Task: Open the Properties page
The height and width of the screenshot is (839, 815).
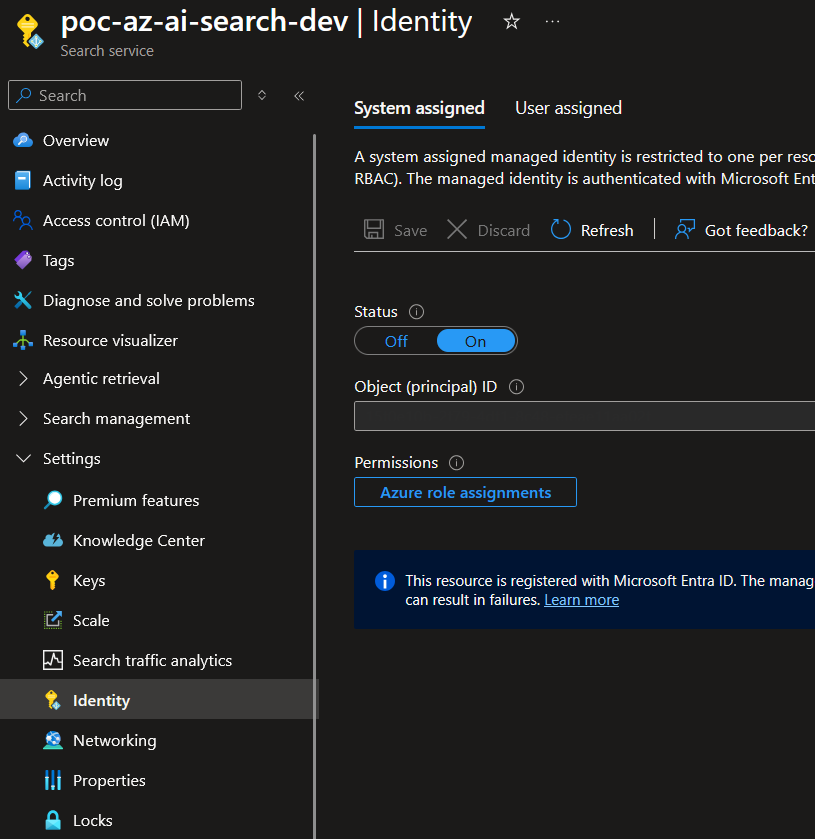Action: 109,780
